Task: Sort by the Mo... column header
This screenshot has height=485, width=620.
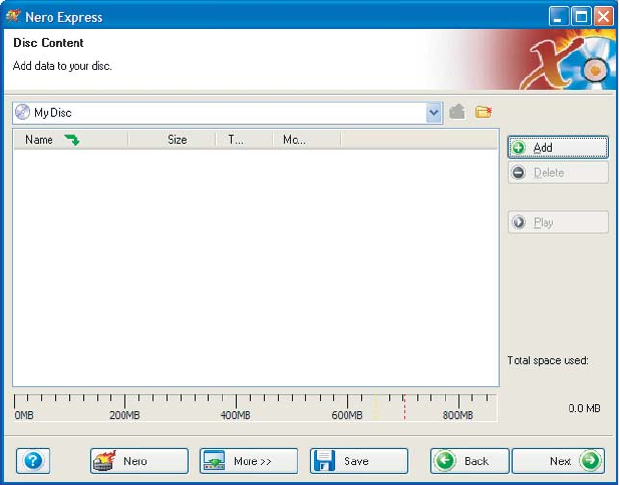Action: point(307,140)
